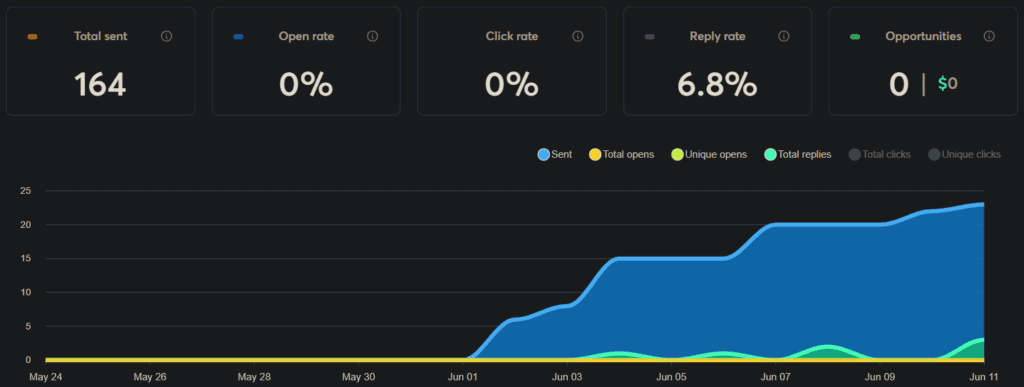Click the May 30 axis date label
The image size is (1024, 387).
click(x=359, y=377)
